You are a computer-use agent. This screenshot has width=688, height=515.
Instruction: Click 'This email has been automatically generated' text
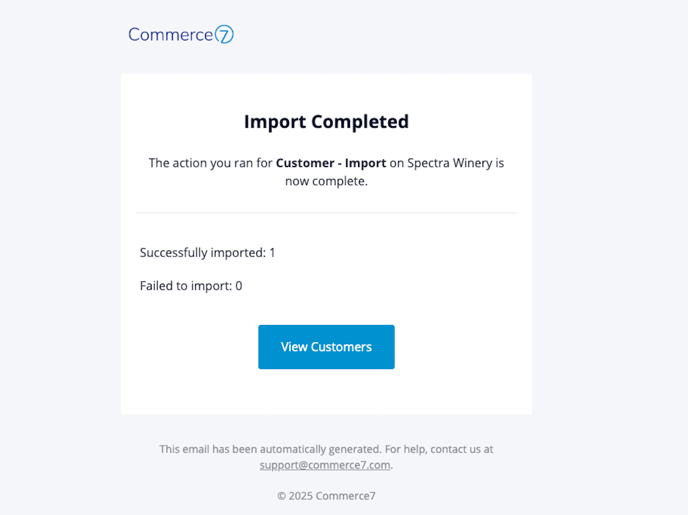270,449
